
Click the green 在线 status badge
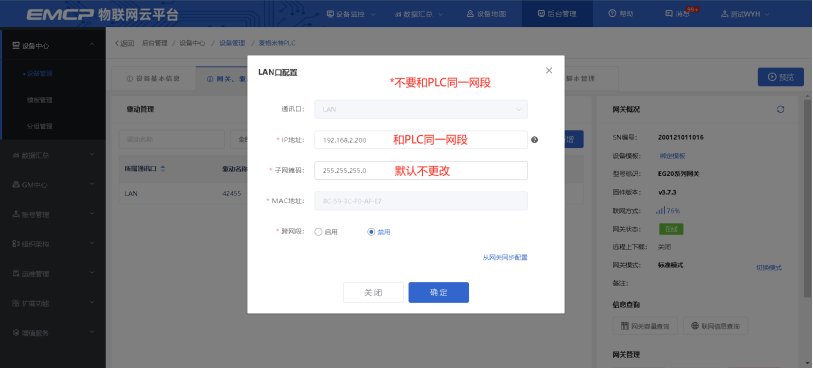[x=671, y=229]
